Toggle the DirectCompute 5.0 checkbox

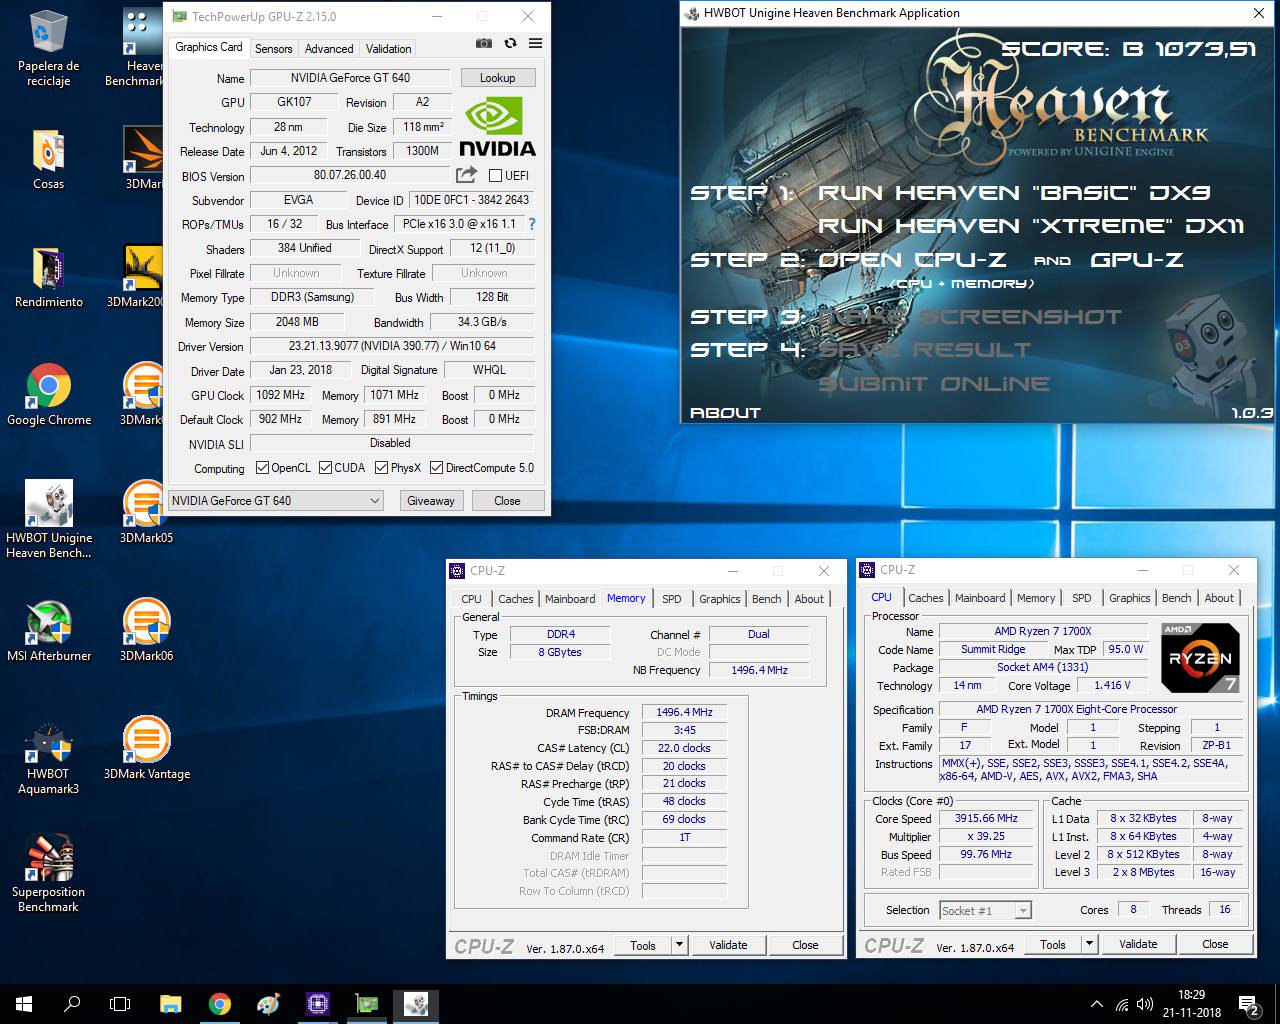click(x=436, y=468)
